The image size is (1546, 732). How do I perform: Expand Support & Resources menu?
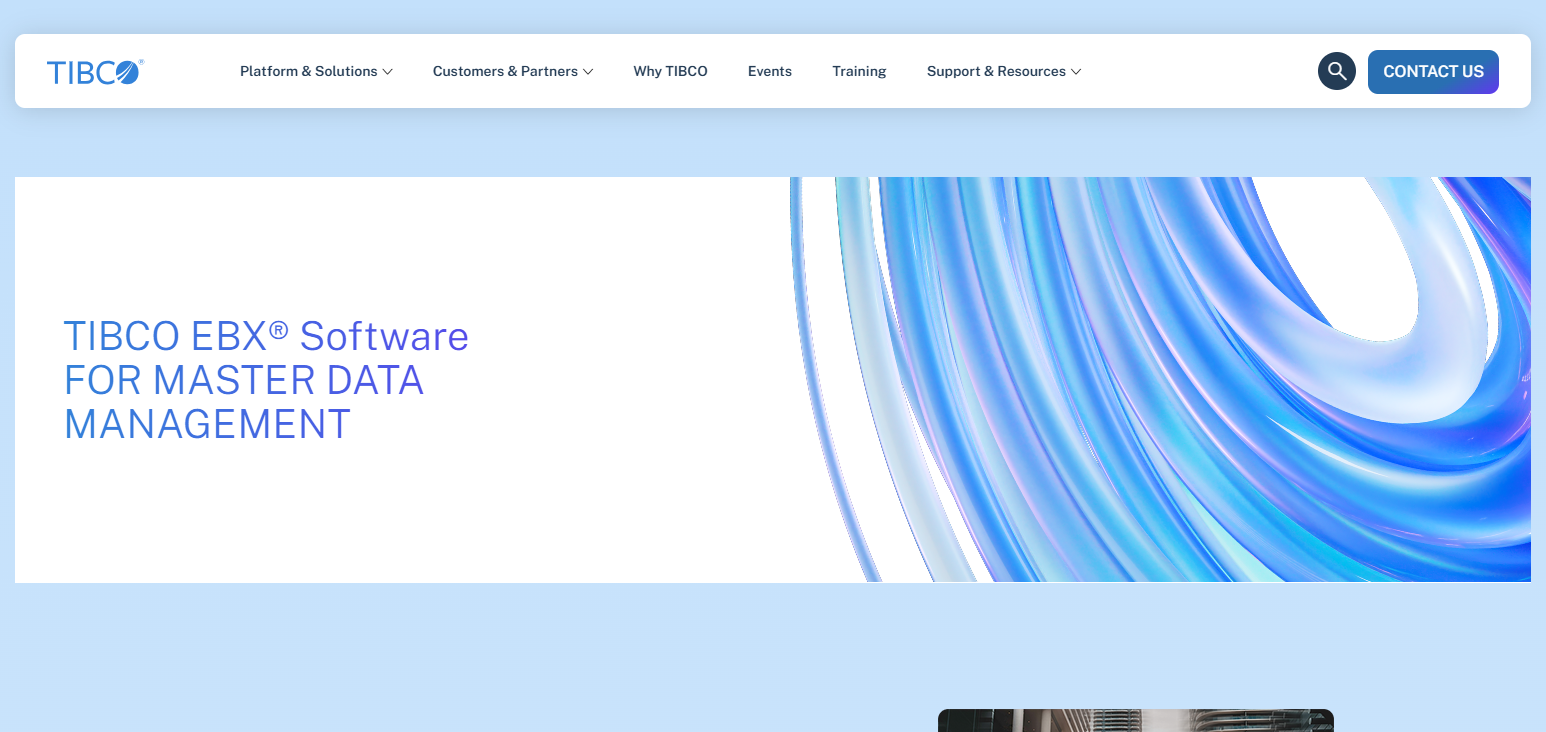(x=1004, y=71)
